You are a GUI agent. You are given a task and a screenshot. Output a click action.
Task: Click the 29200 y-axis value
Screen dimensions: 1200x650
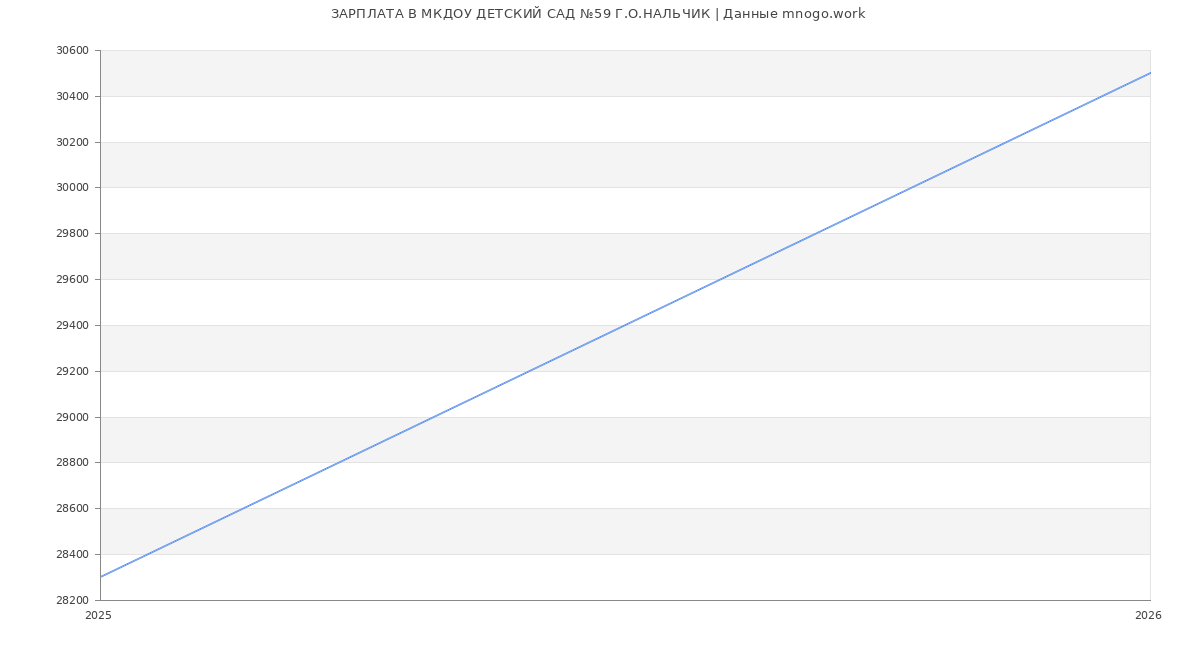[72, 372]
